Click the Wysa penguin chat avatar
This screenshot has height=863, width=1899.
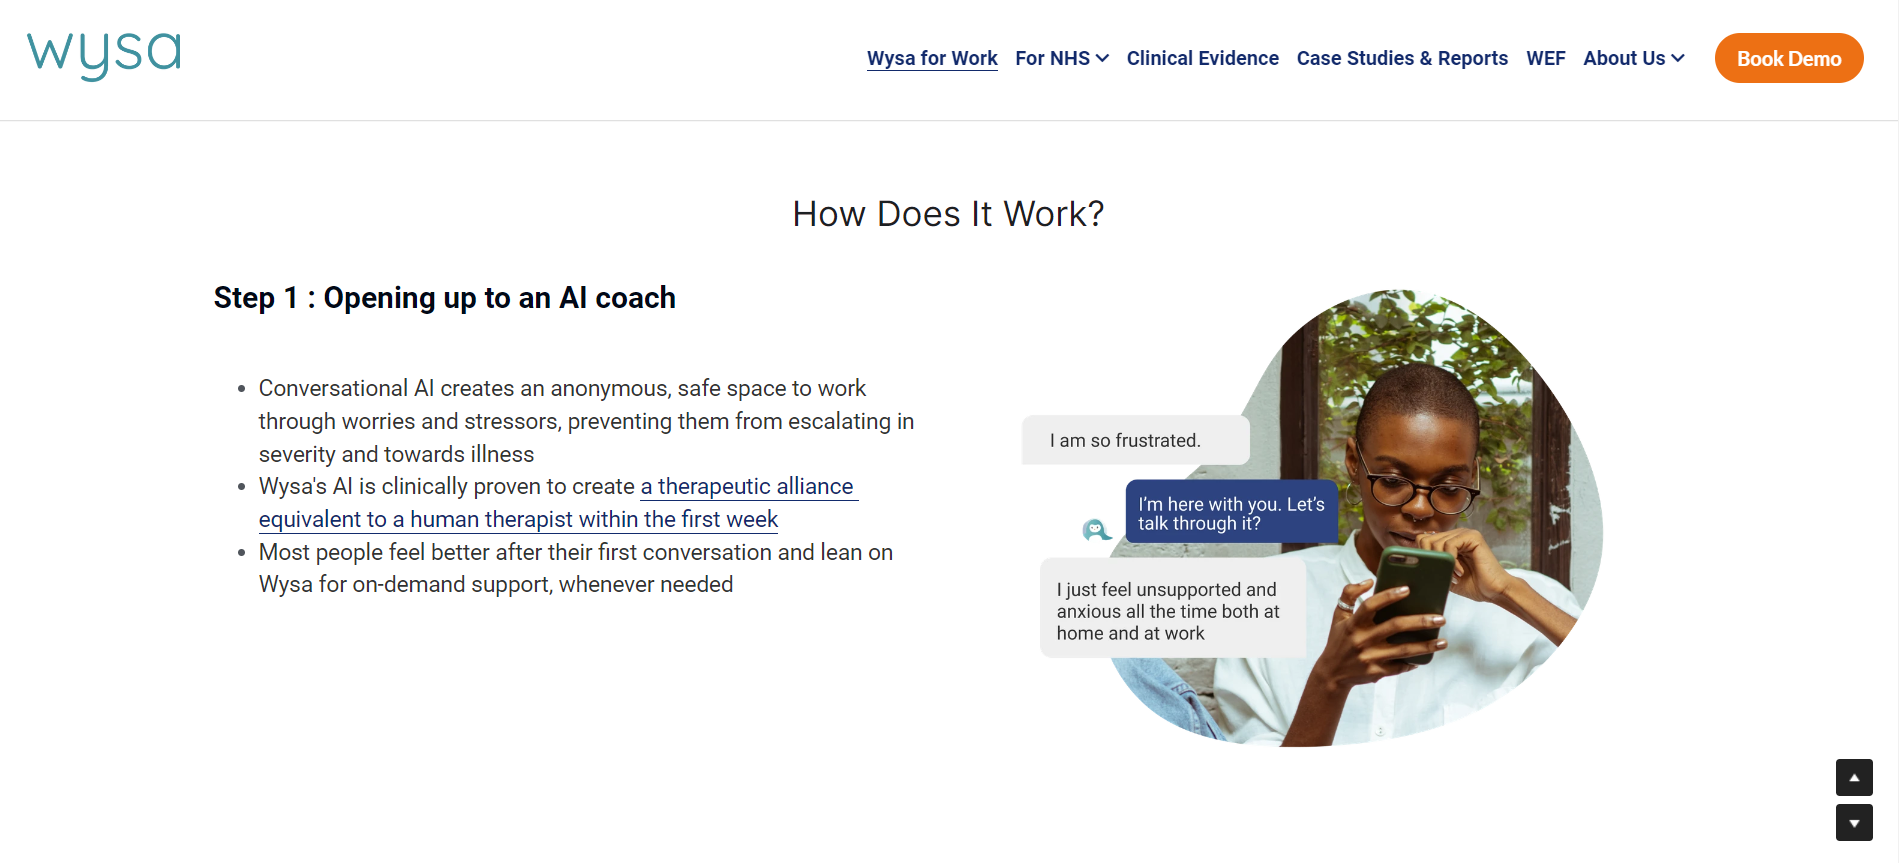pos(1096,529)
